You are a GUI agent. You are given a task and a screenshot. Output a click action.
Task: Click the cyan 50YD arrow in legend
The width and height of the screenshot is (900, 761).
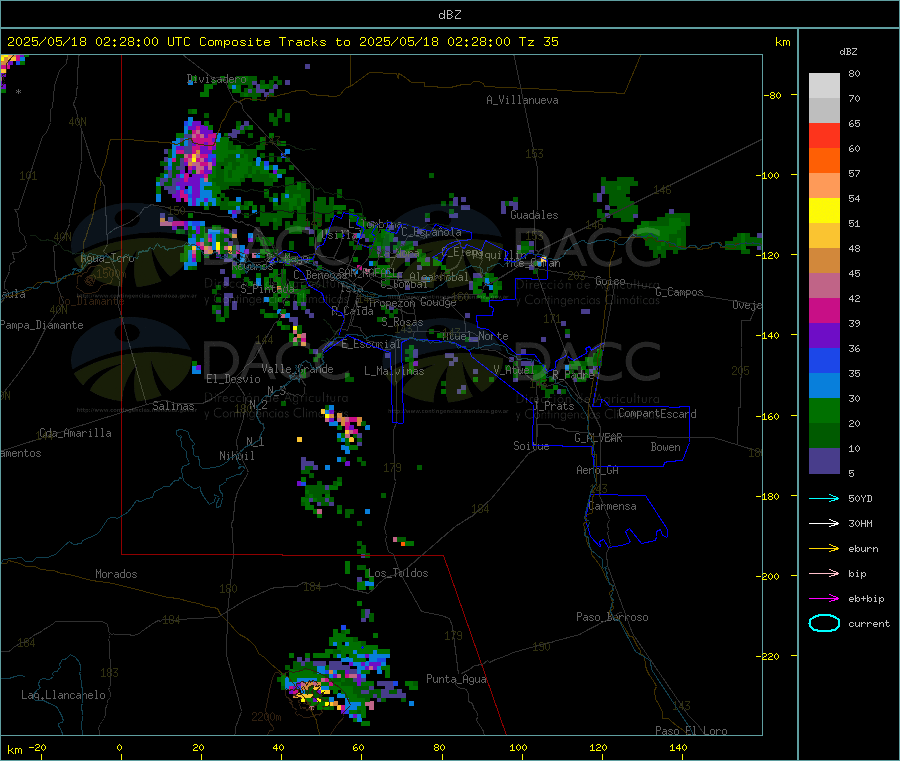click(824, 498)
